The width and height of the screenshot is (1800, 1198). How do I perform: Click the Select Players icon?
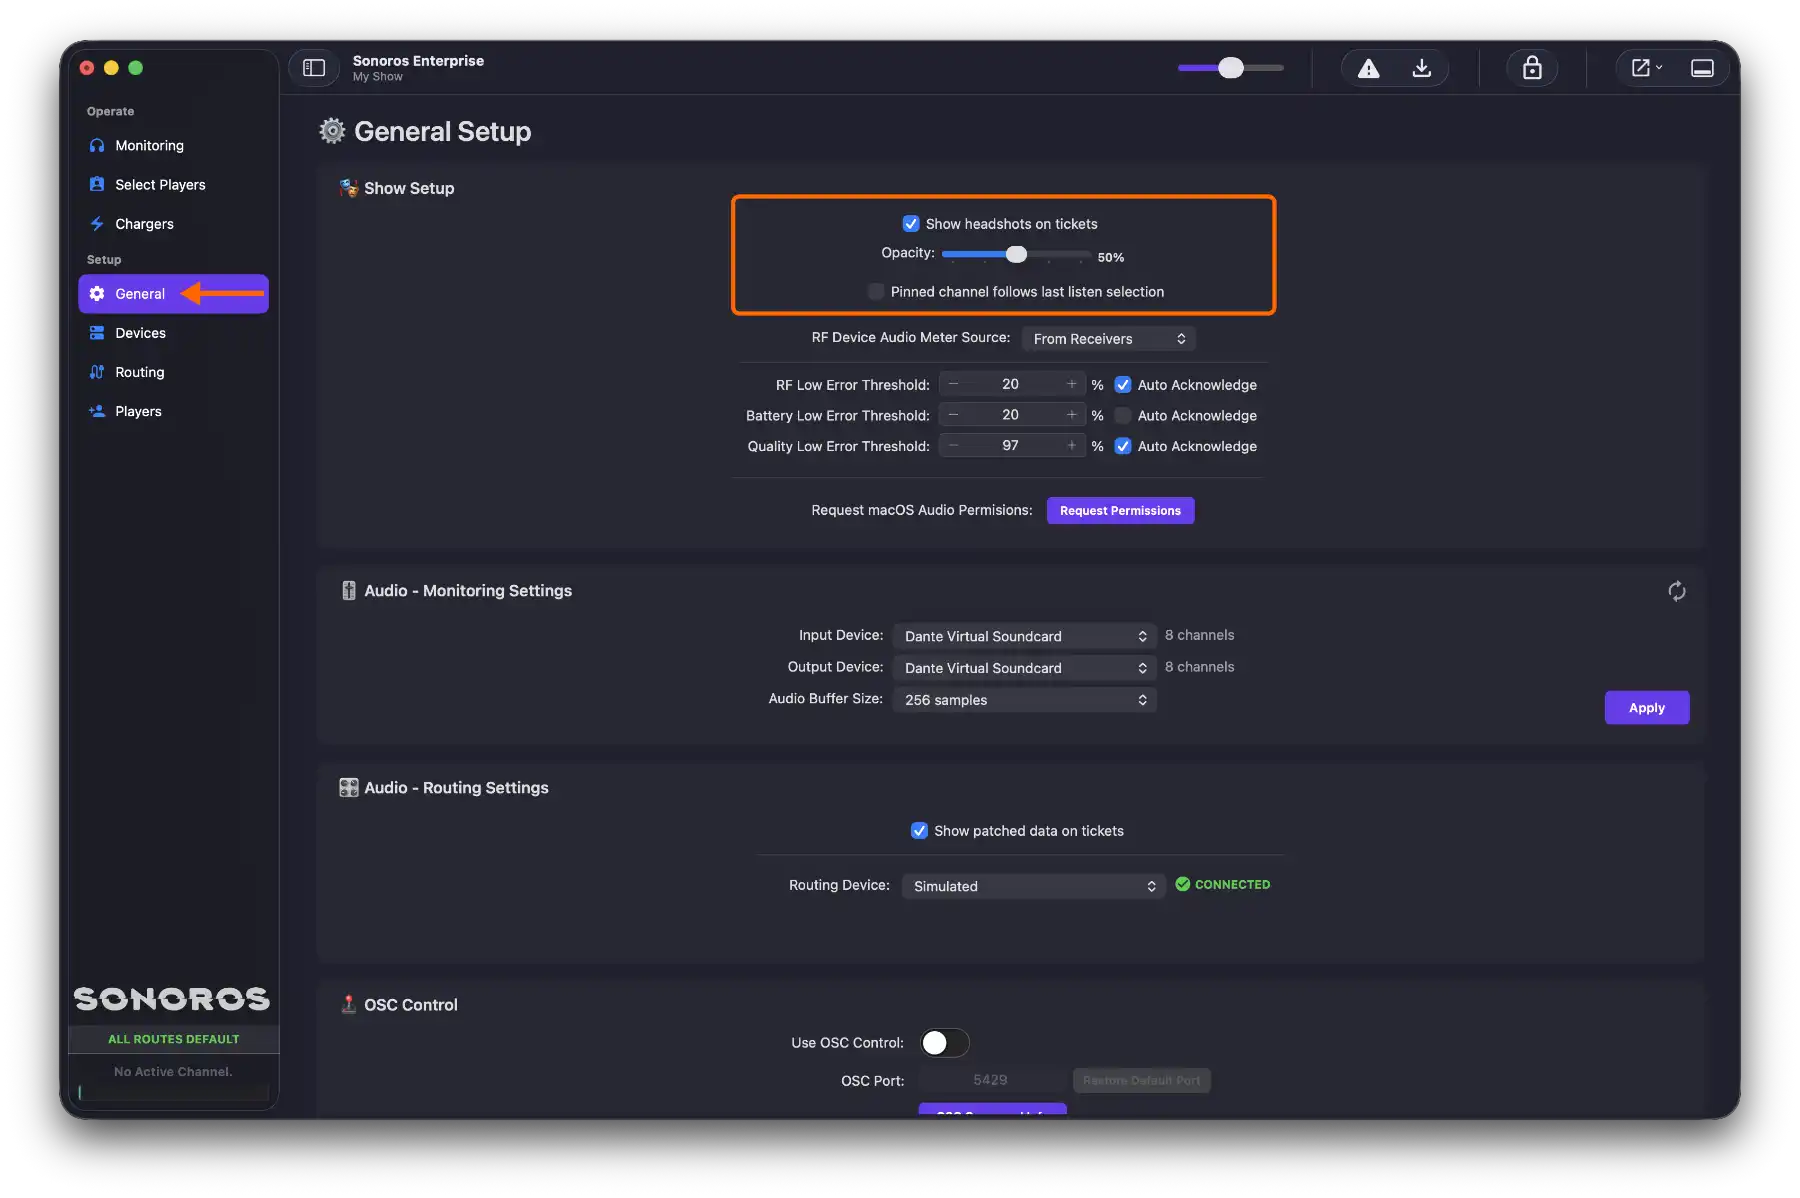tap(97, 185)
